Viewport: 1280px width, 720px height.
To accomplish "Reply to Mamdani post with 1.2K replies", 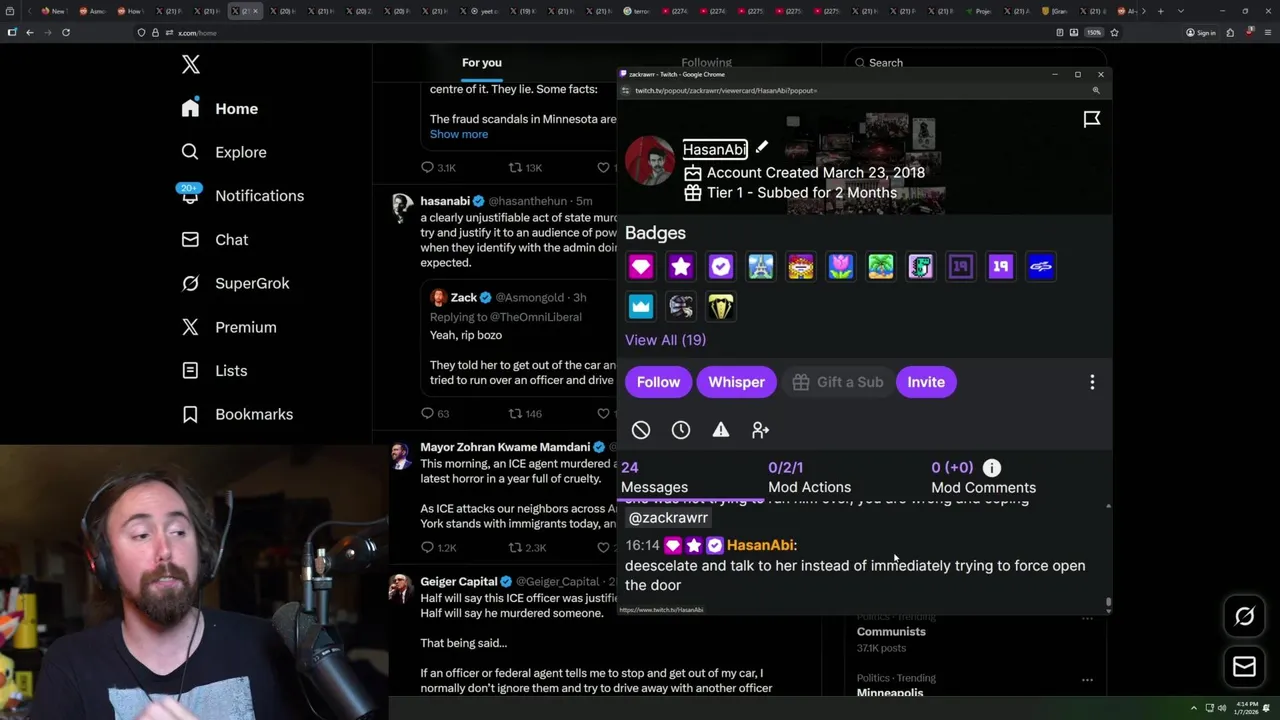I will click(x=438, y=547).
